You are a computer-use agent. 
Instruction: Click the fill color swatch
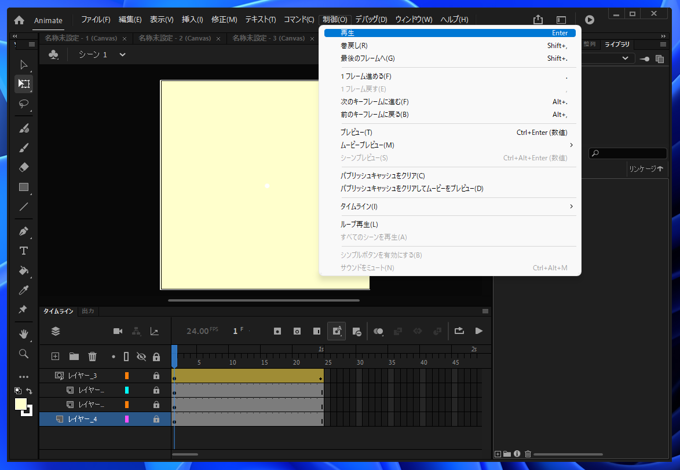20,404
